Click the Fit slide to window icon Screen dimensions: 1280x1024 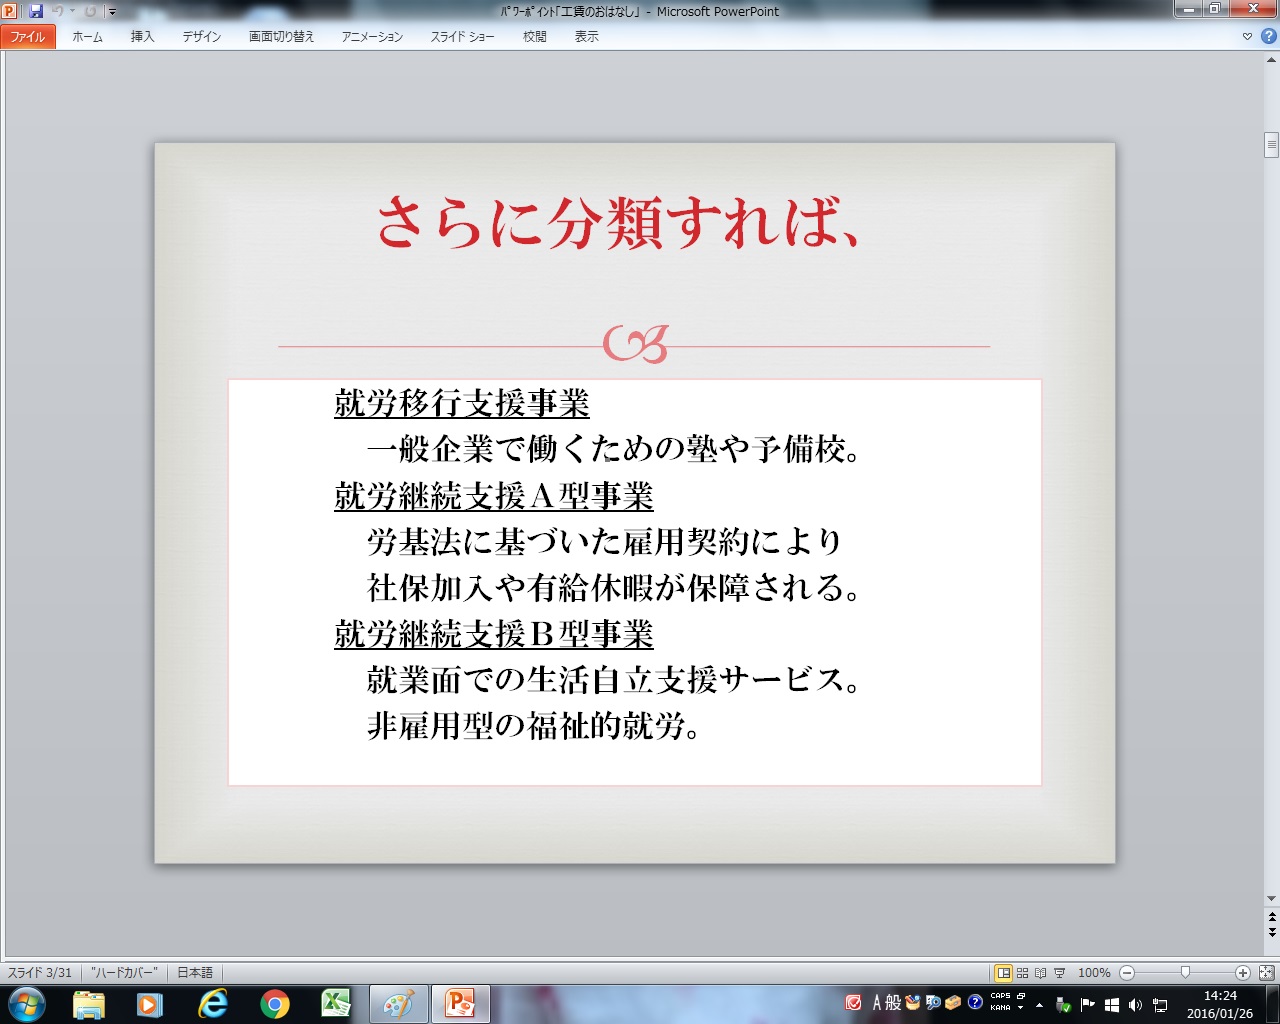1266,973
